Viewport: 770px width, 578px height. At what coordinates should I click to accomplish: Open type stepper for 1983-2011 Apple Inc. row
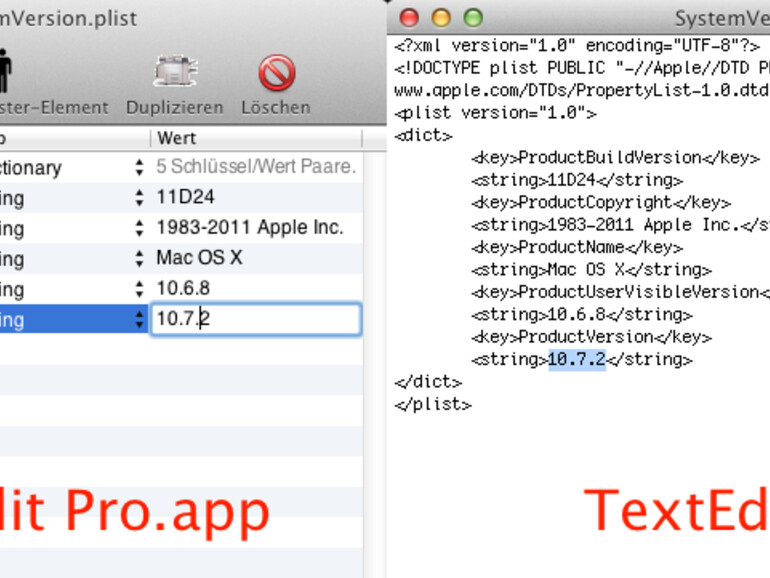tap(139, 228)
